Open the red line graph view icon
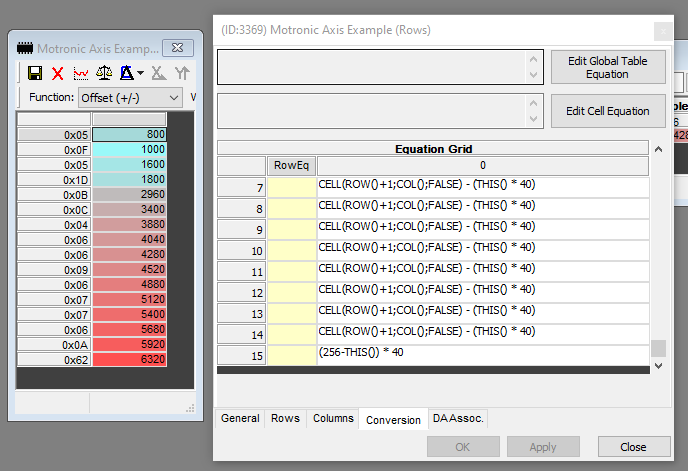 tap(81, 73)
